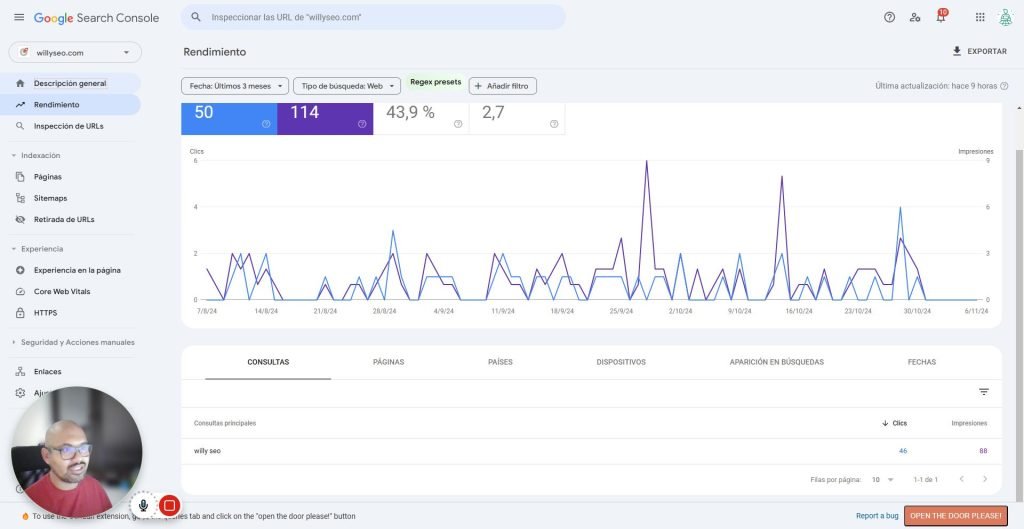Enable the average position card 2,7
Screen dimensions: 1024x529
point(517,119)
